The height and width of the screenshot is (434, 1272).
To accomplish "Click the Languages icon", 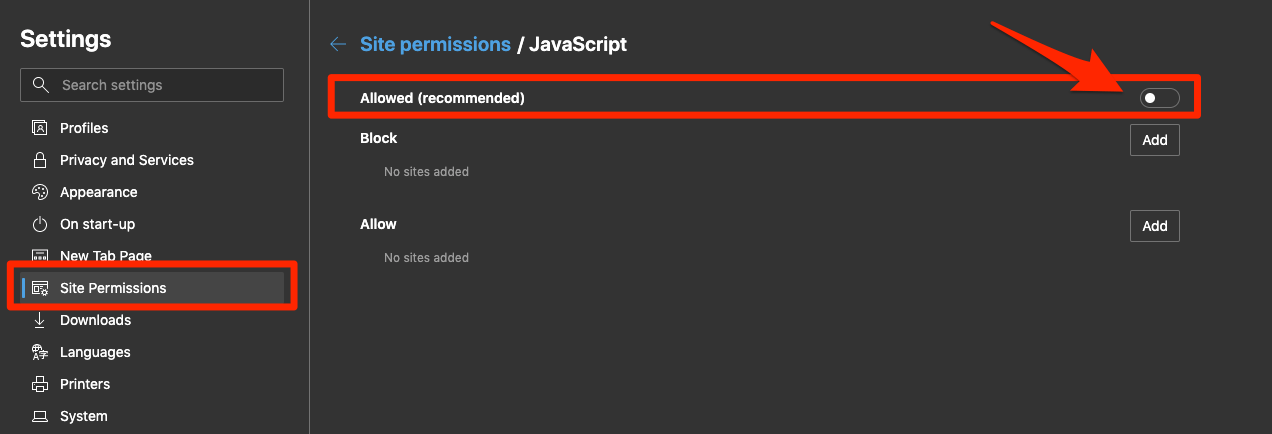I will coord(40,352).
